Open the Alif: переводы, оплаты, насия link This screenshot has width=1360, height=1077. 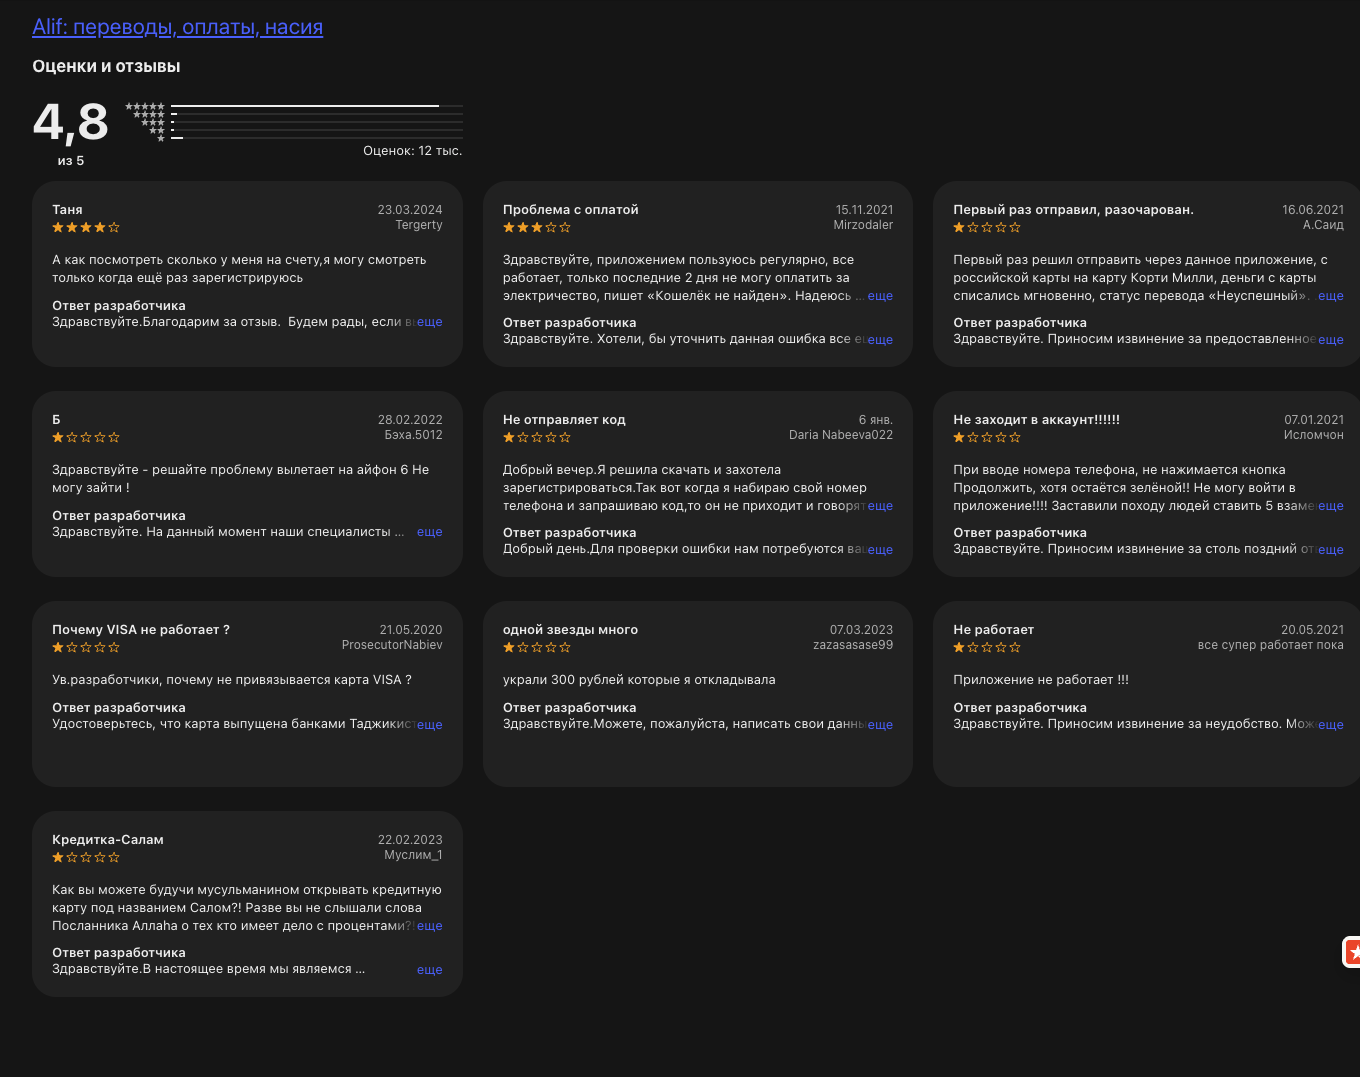[177, 27]
